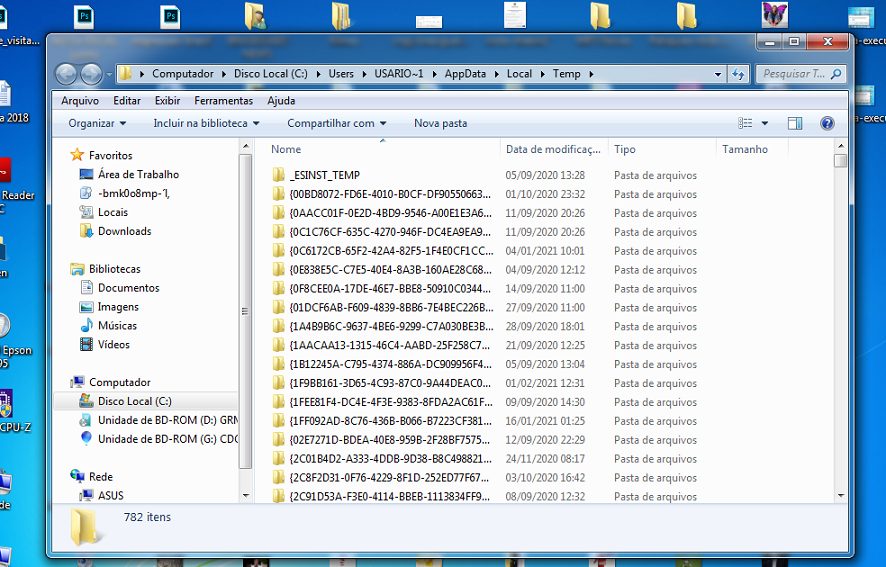The width and height of the screenshot is (886, 567).
Task: Open the Arquivo menu
Action: (x=80, y=101)
